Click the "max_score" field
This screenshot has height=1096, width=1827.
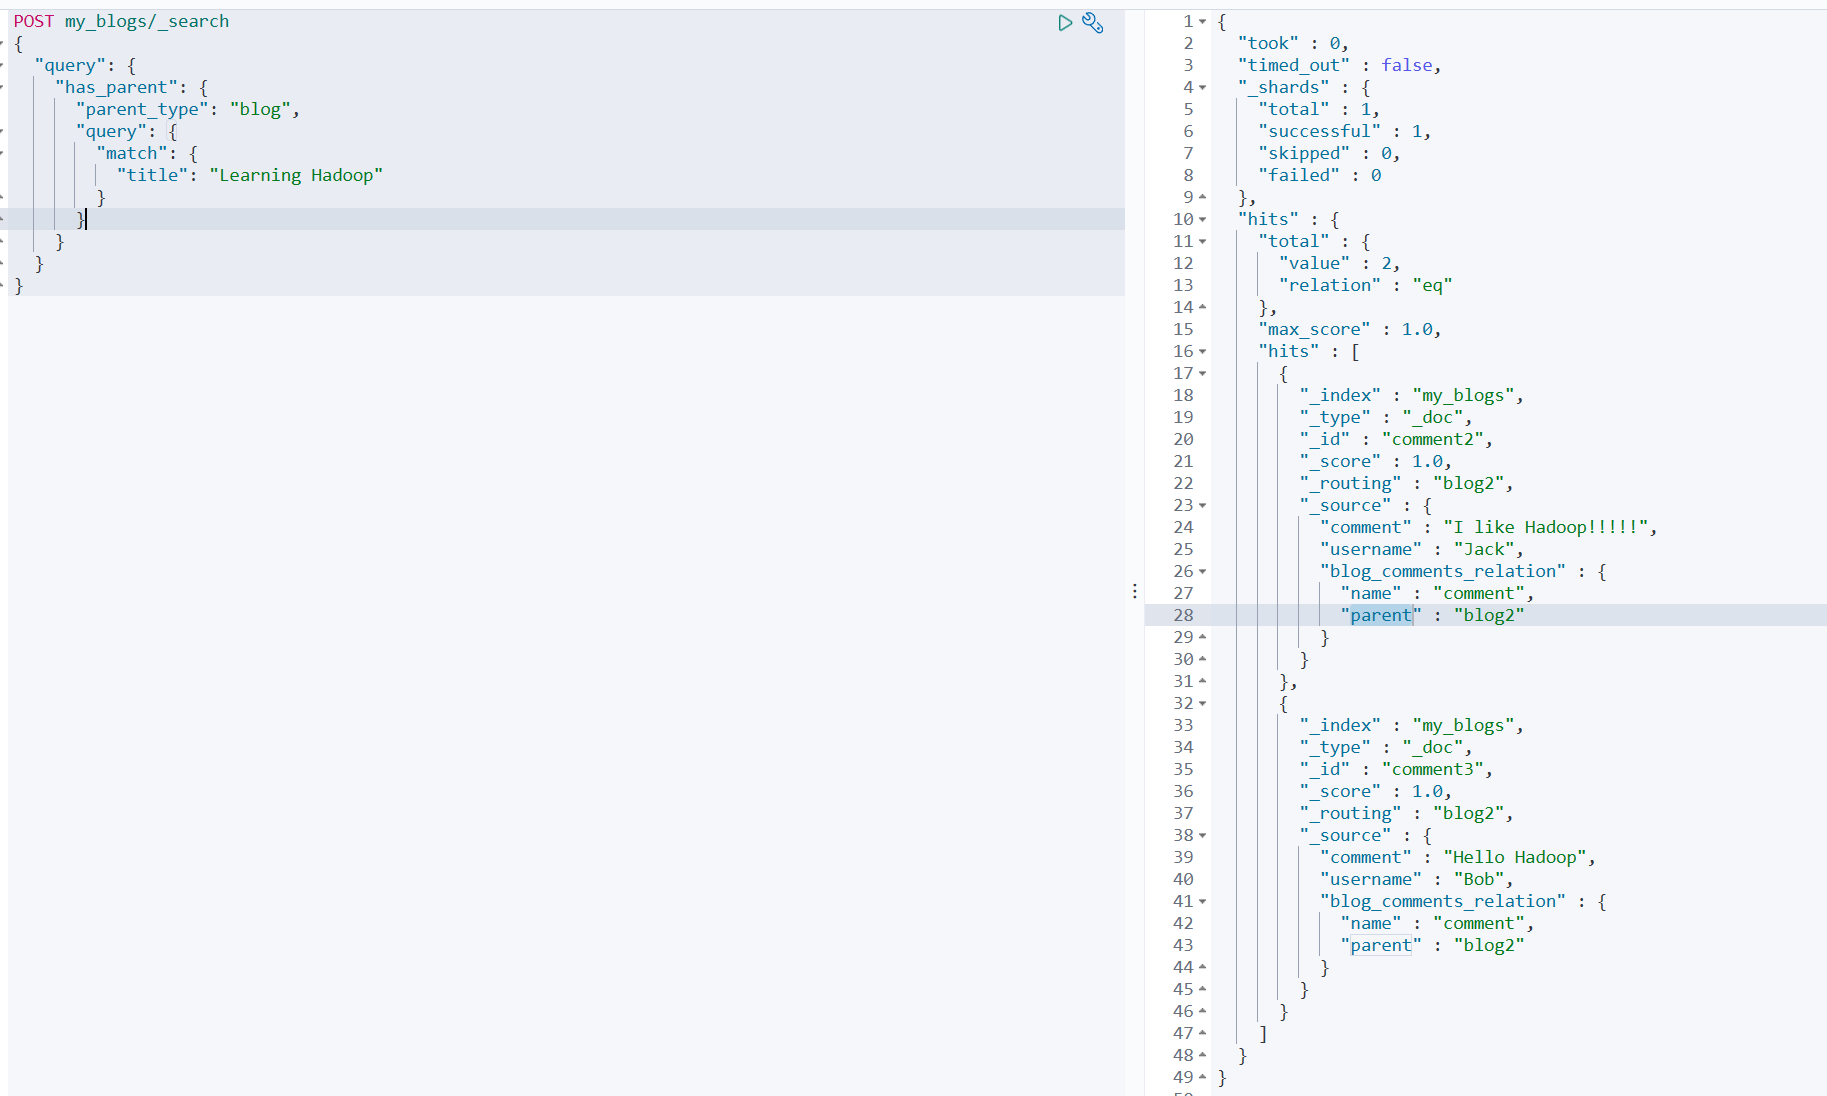(1314, 329)
